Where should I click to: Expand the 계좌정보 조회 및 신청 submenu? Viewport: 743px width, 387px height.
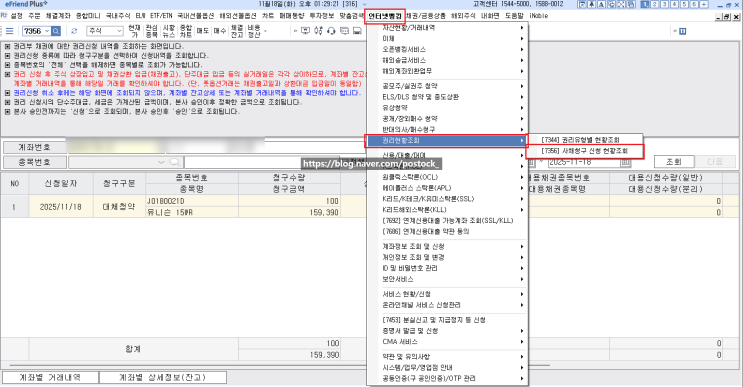pyautogui.click(x=447, y=246)
